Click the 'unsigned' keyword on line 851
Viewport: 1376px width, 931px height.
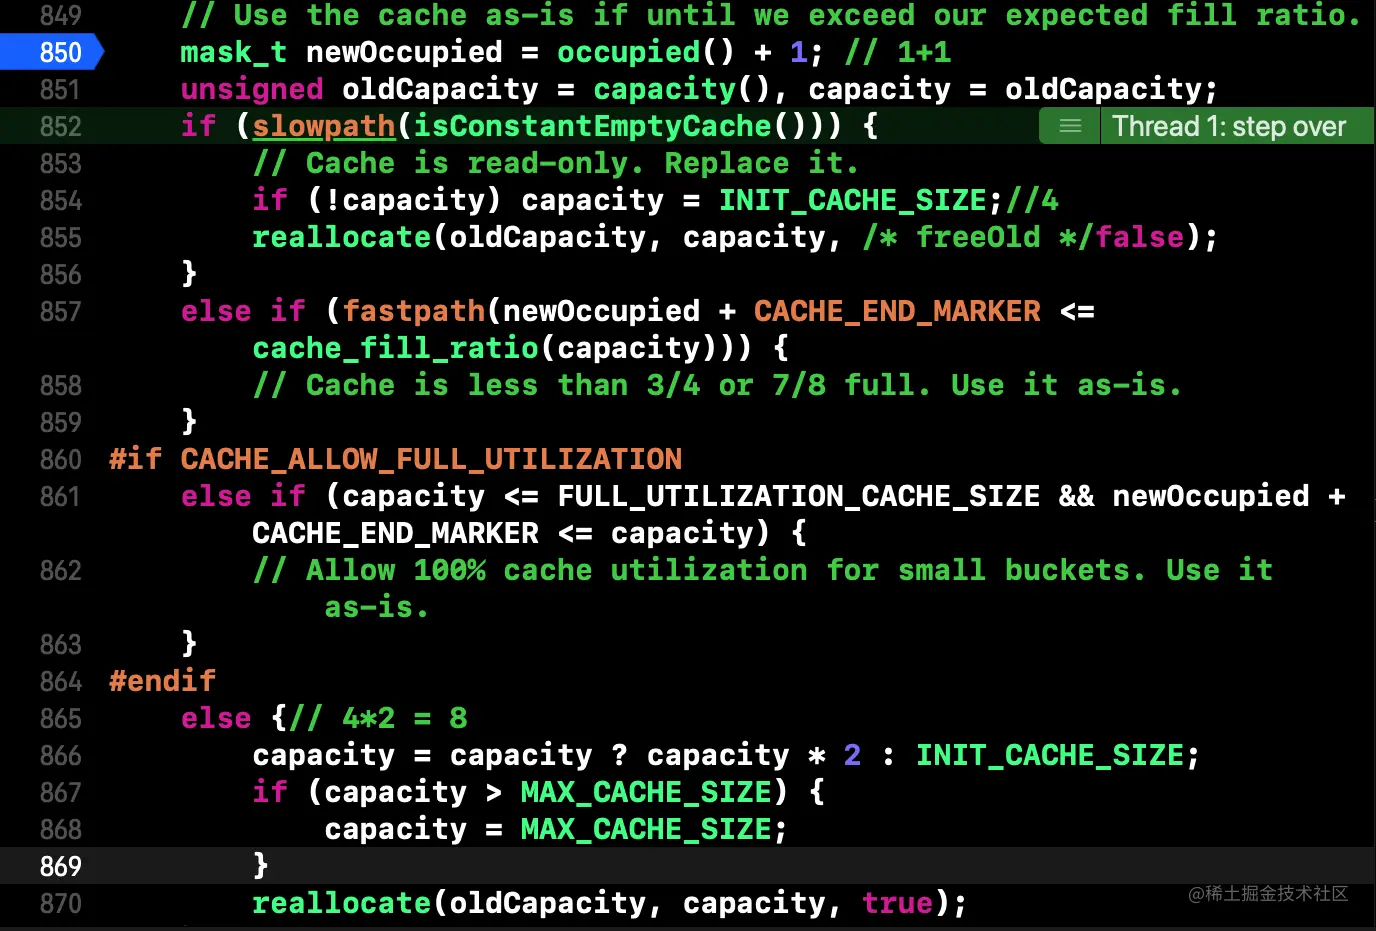coord(252,89)
